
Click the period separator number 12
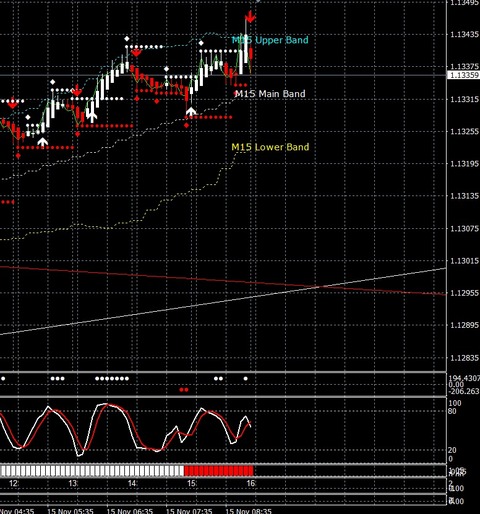(x=13, y=483)
